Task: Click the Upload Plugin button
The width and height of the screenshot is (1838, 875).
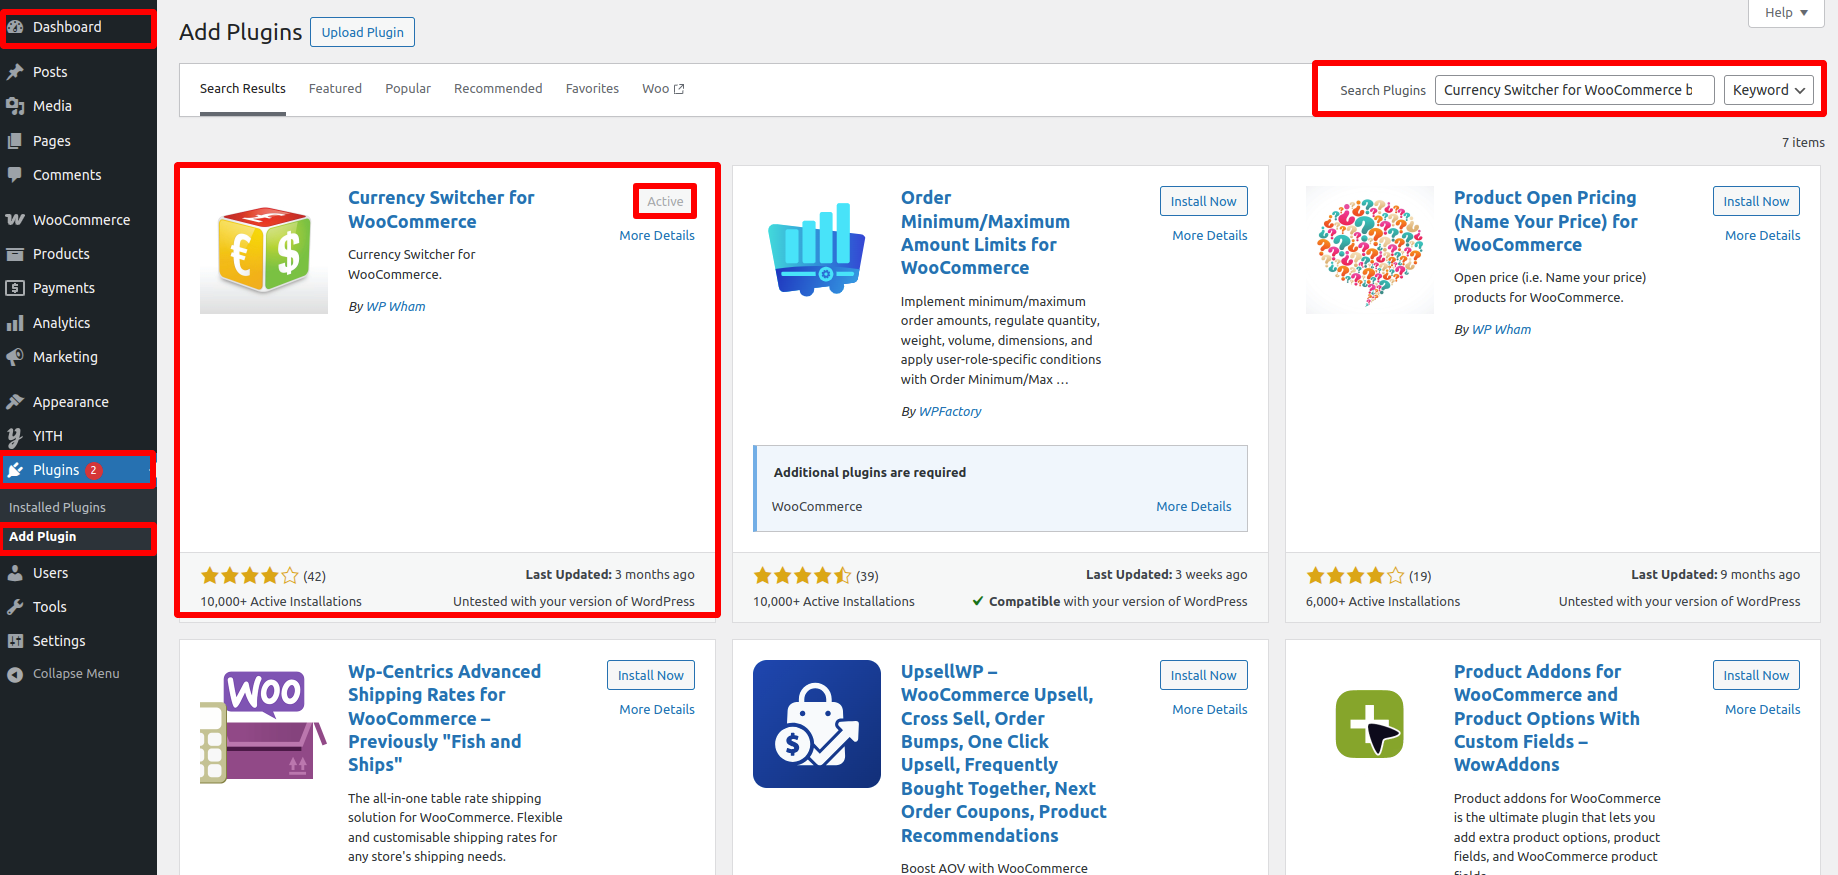Action: (x=362, y=32)
